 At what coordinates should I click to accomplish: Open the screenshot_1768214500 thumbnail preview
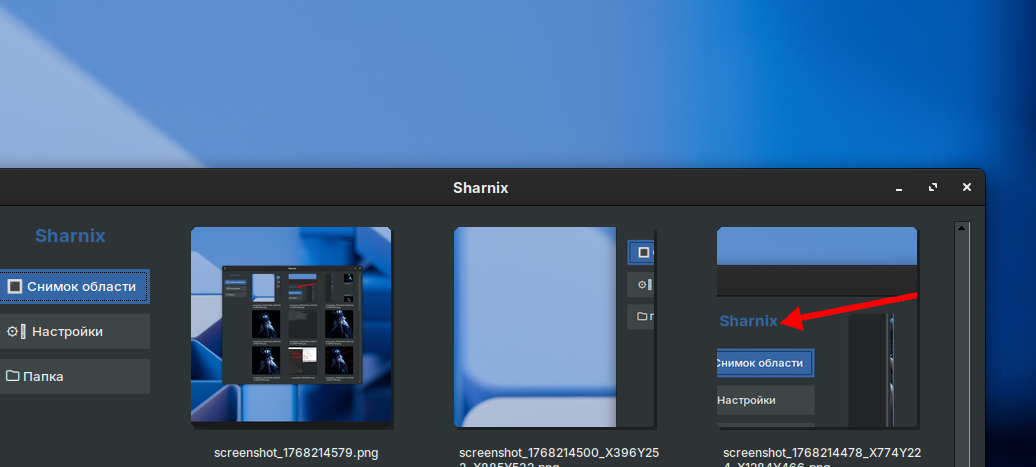[x=554, y=327]
